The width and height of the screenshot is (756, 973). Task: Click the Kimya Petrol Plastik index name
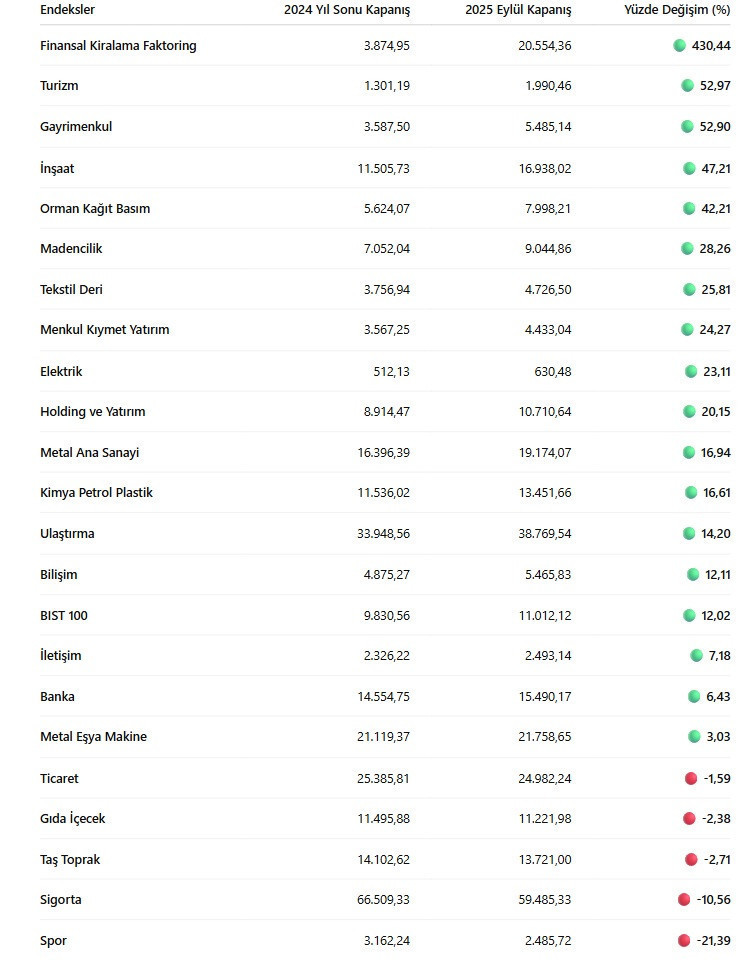96,493
